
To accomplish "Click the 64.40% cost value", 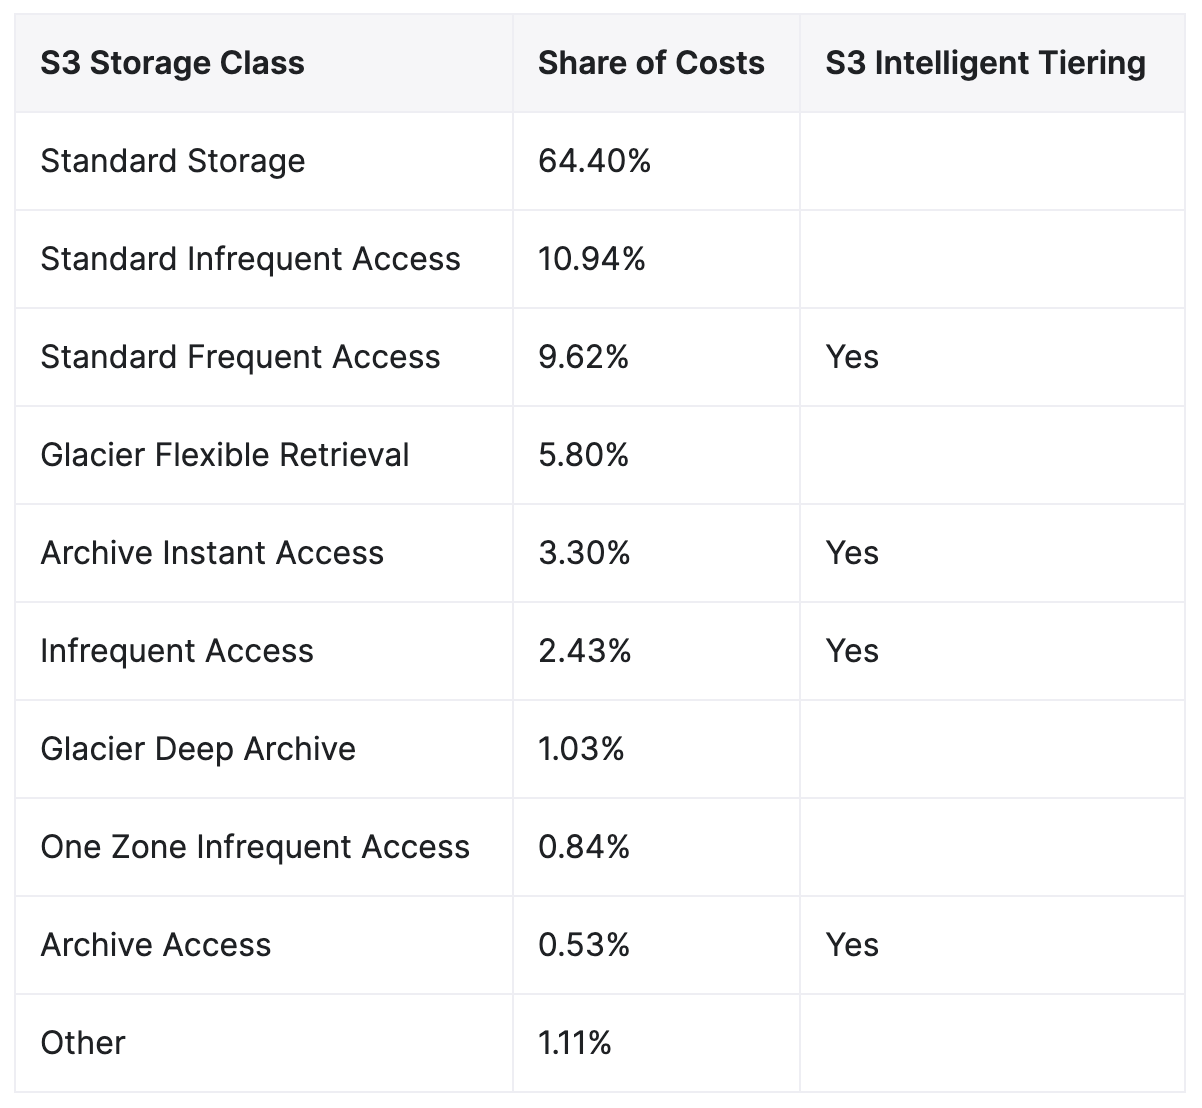I will click(x=594, y=161).
